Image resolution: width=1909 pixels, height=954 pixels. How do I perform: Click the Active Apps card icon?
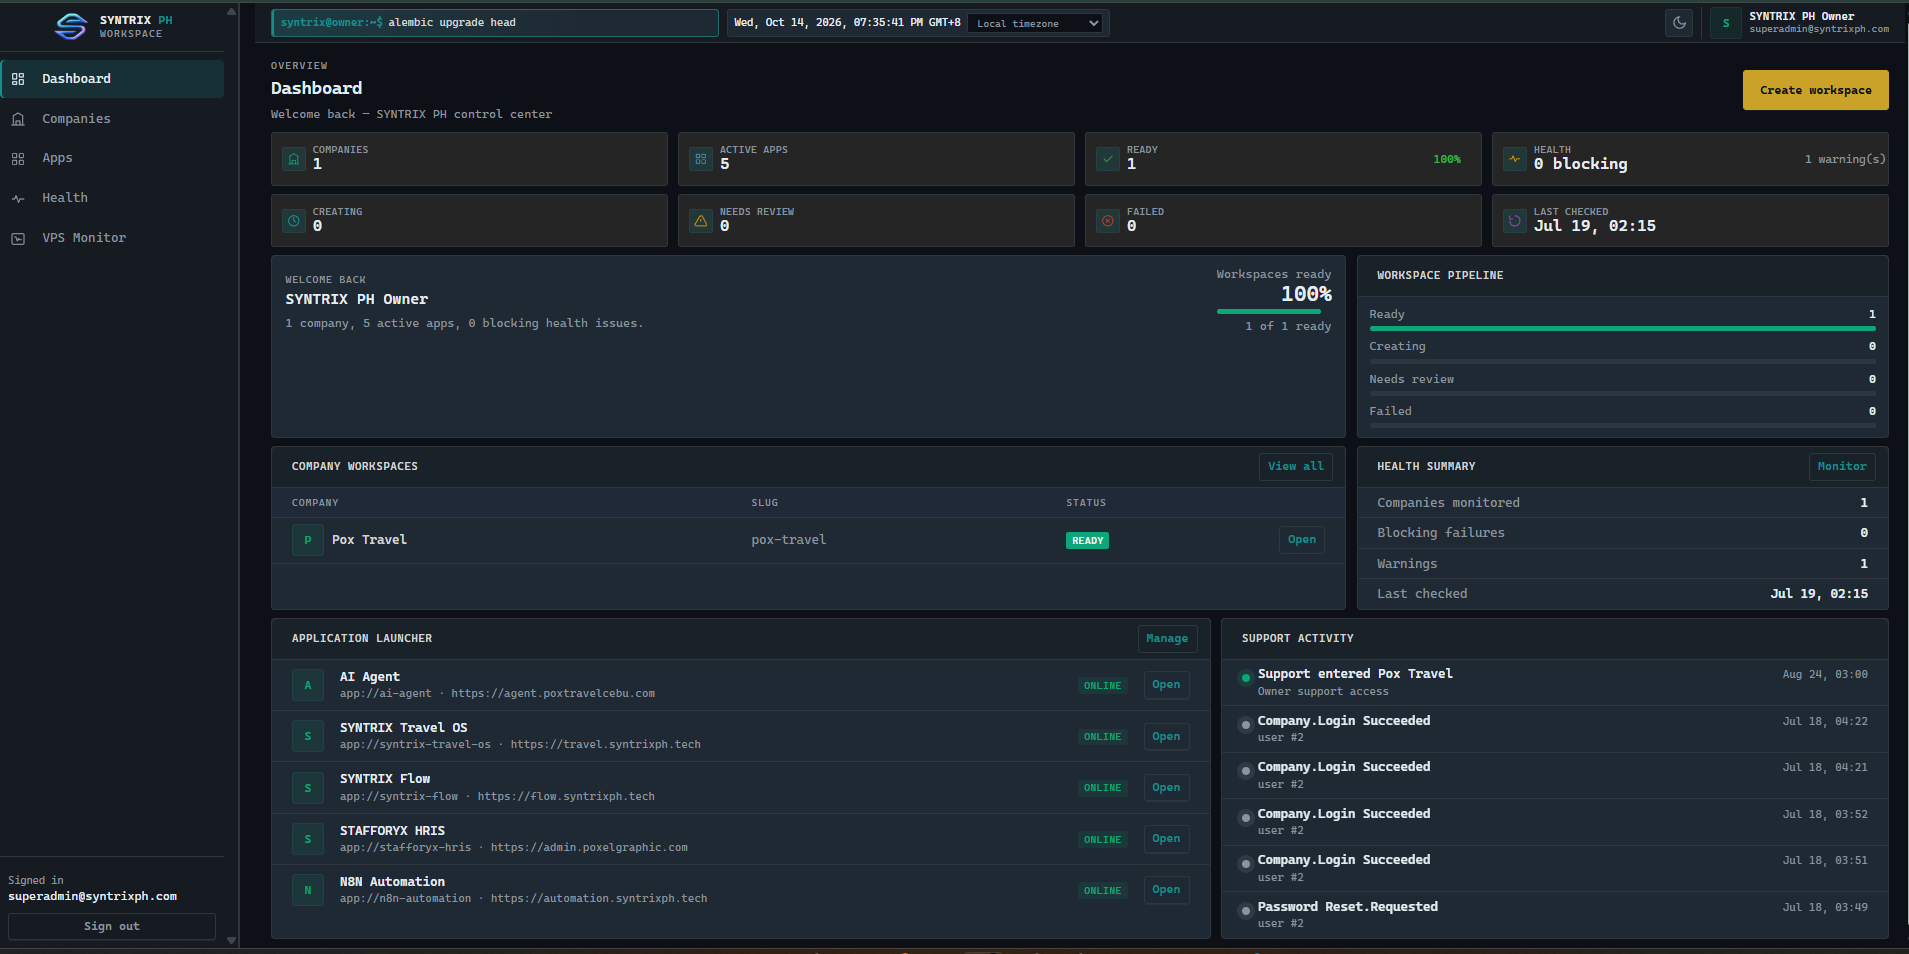point(701,159)
